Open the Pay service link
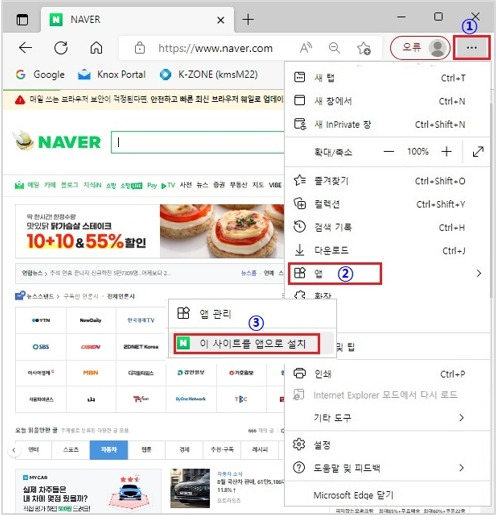 click(x=152, y=185)
